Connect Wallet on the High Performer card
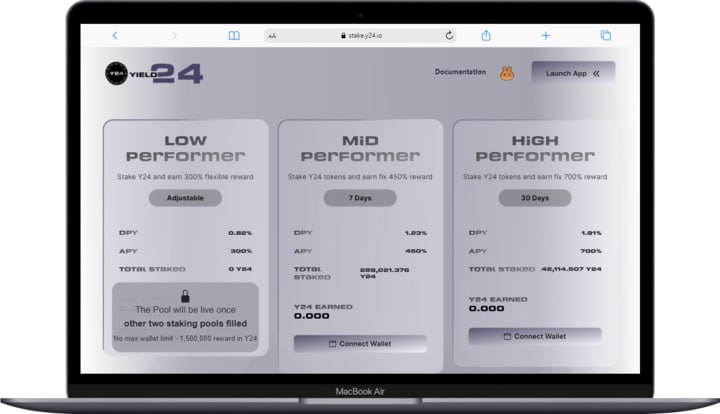 click(535, 336)
